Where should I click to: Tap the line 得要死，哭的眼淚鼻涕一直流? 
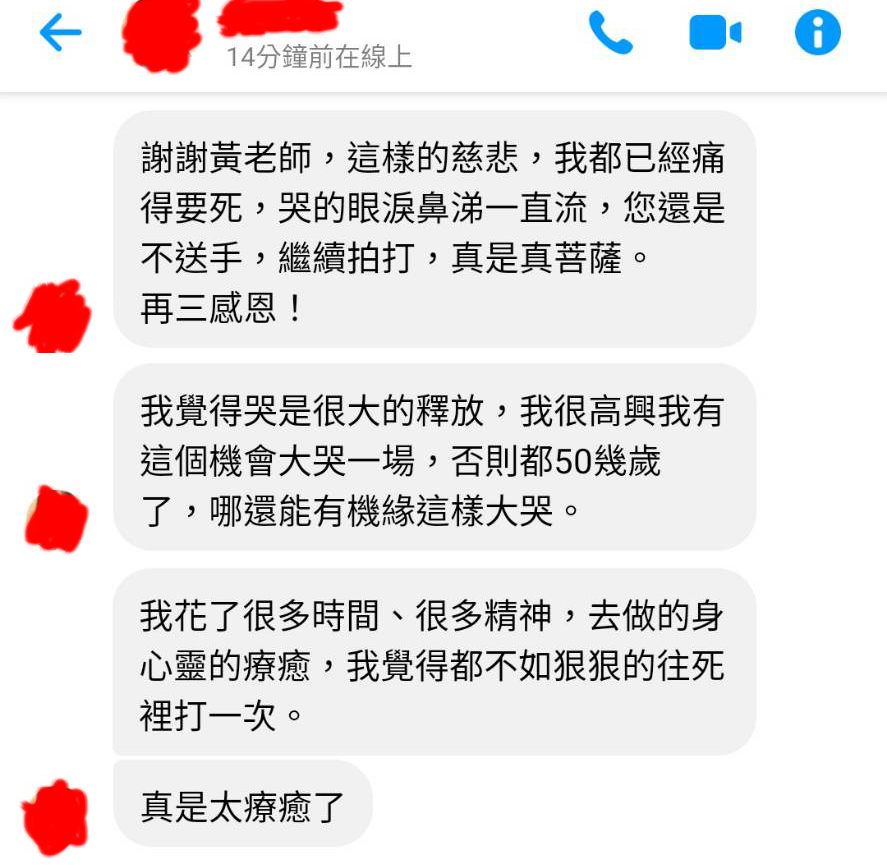coord(364,208)
